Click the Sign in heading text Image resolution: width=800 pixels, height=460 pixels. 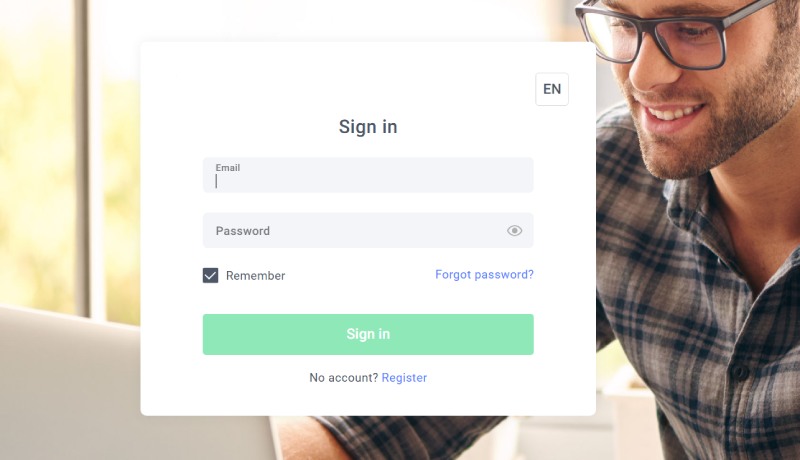click(368, 126)
